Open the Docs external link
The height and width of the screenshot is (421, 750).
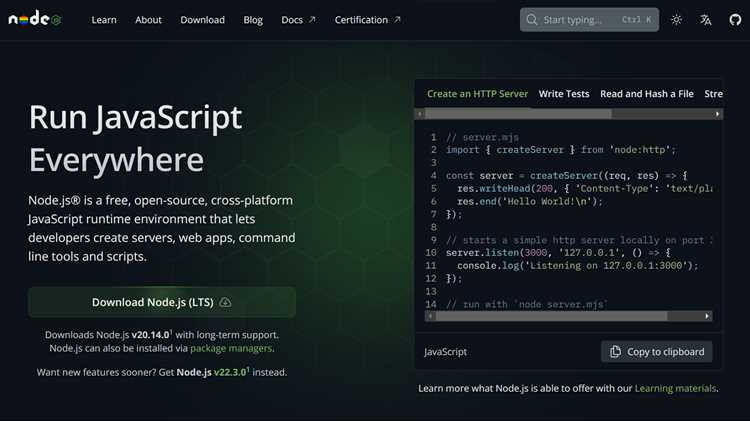(298, 20)
